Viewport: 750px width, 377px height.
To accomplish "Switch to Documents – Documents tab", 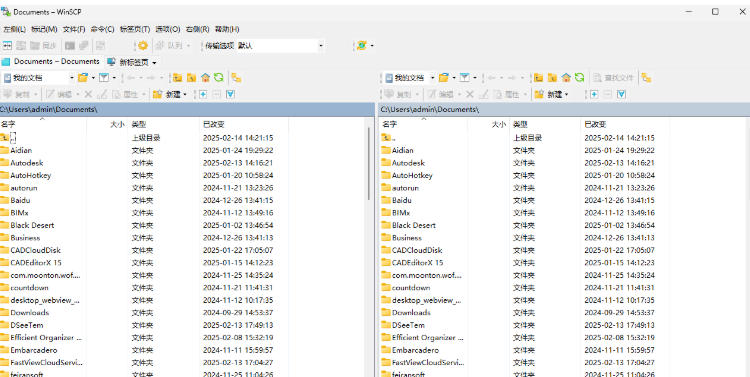I will coord(51,62).
